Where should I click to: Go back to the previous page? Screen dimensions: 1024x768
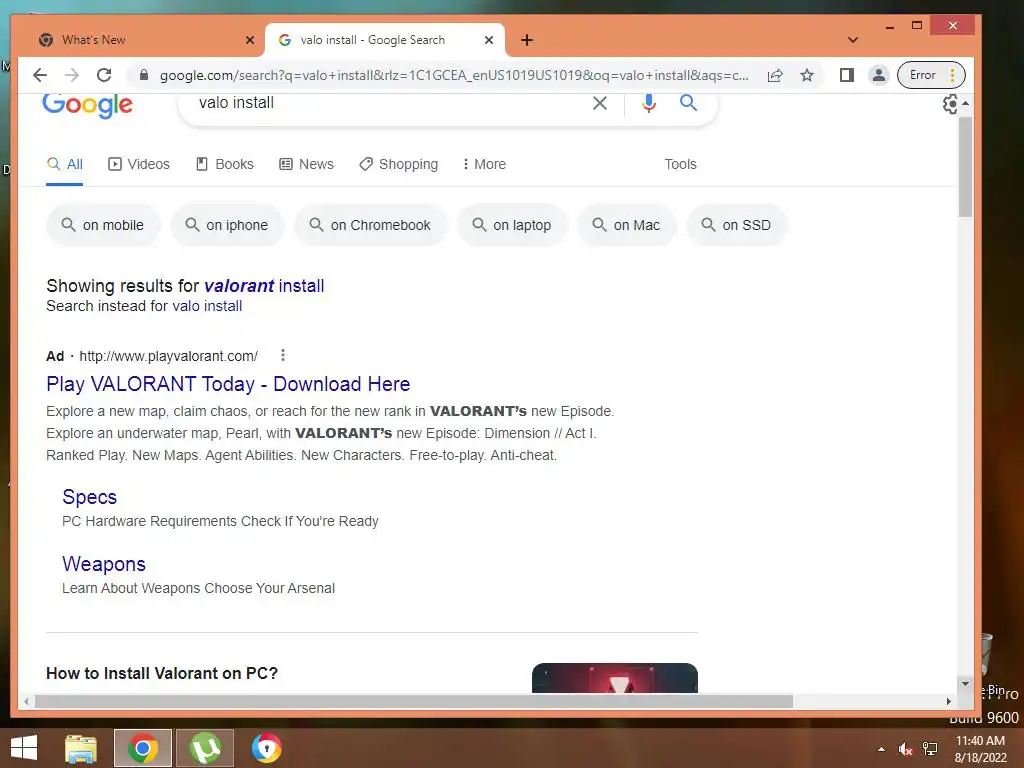40,75
